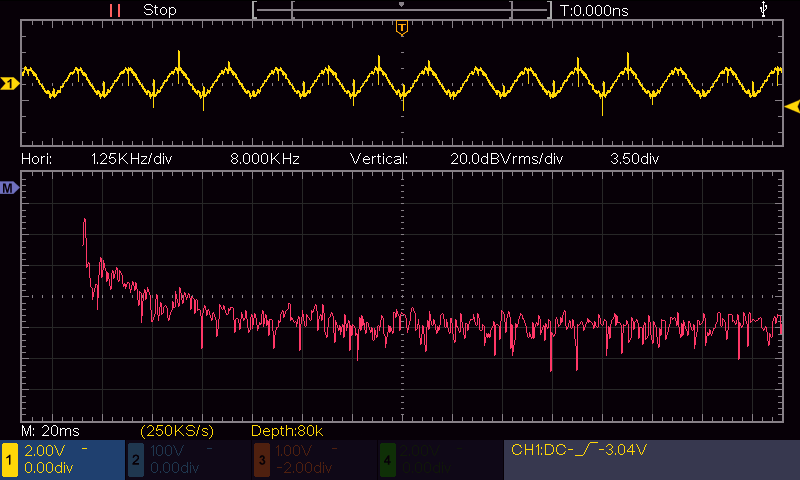Click the Stop run status label
The height and width of the screenshot is (480, 800).
point(160,10)
